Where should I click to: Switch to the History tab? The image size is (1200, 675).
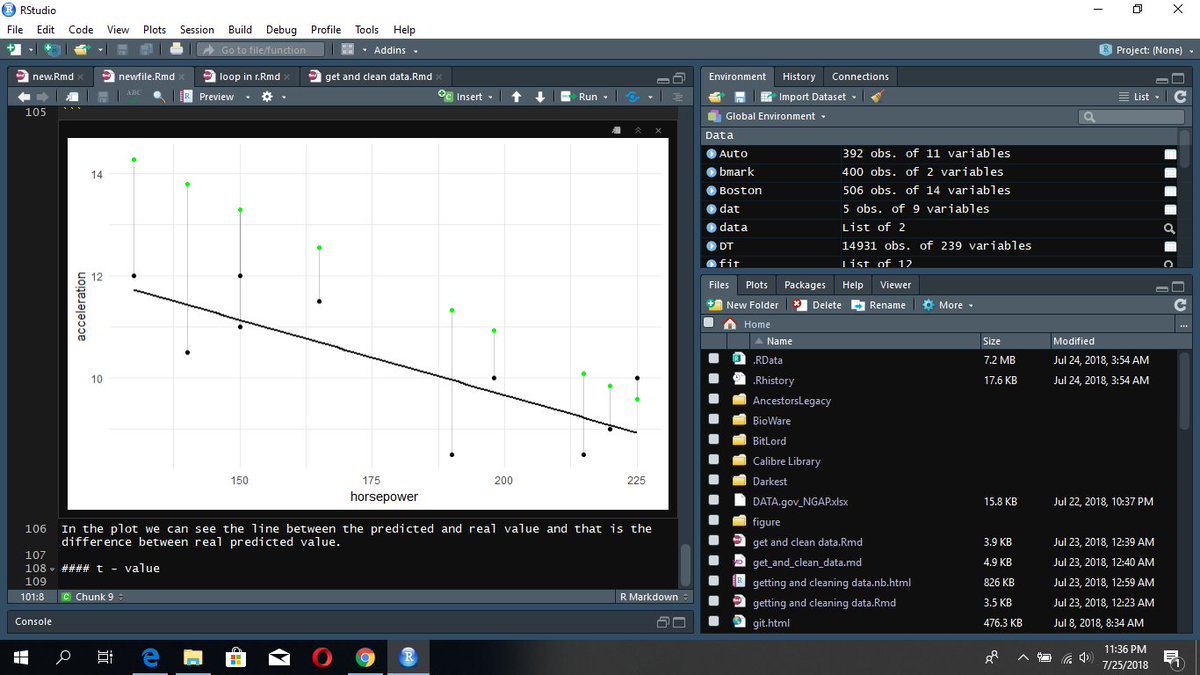(798, 76)
